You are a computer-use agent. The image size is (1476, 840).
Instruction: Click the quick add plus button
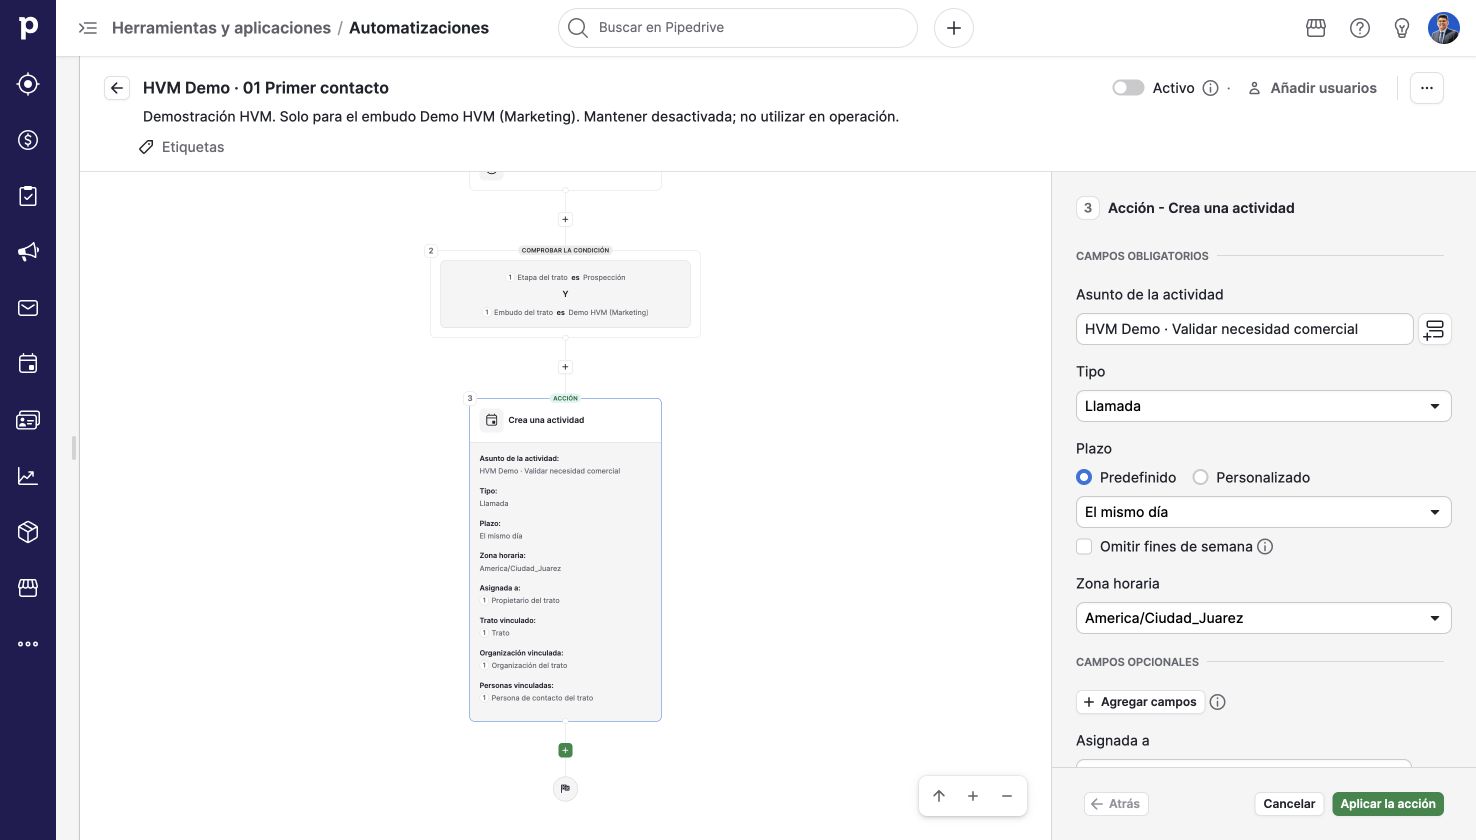point(954,28)
